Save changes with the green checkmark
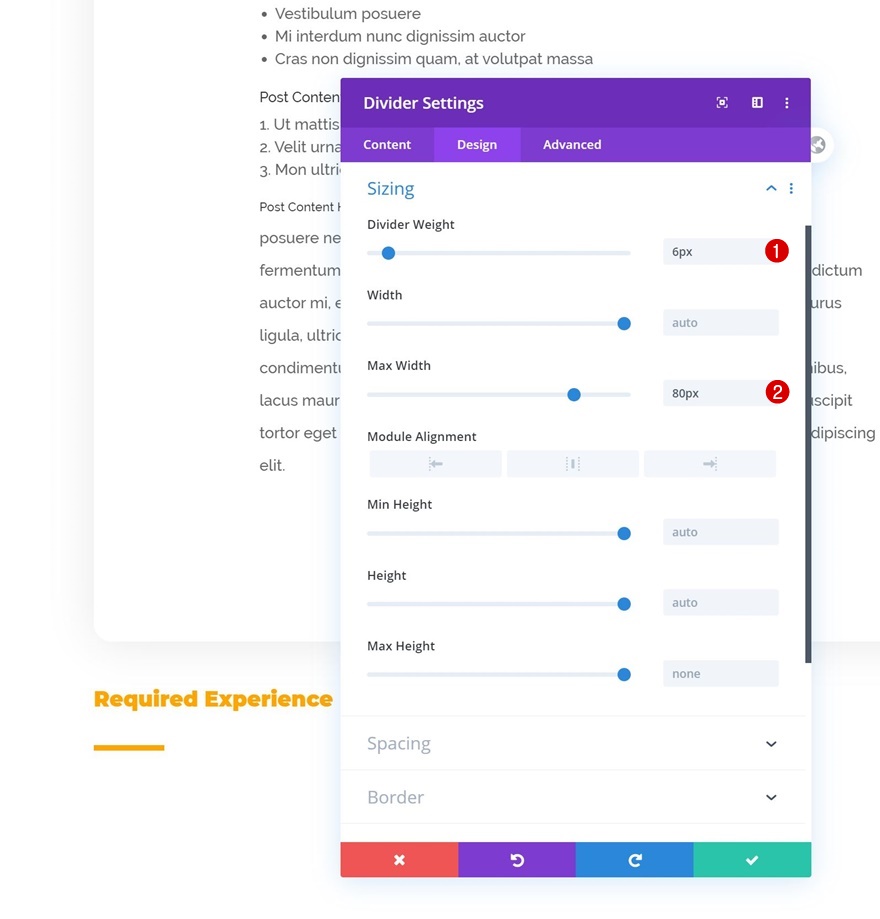880x919 pixels. (x=752, y=860)
